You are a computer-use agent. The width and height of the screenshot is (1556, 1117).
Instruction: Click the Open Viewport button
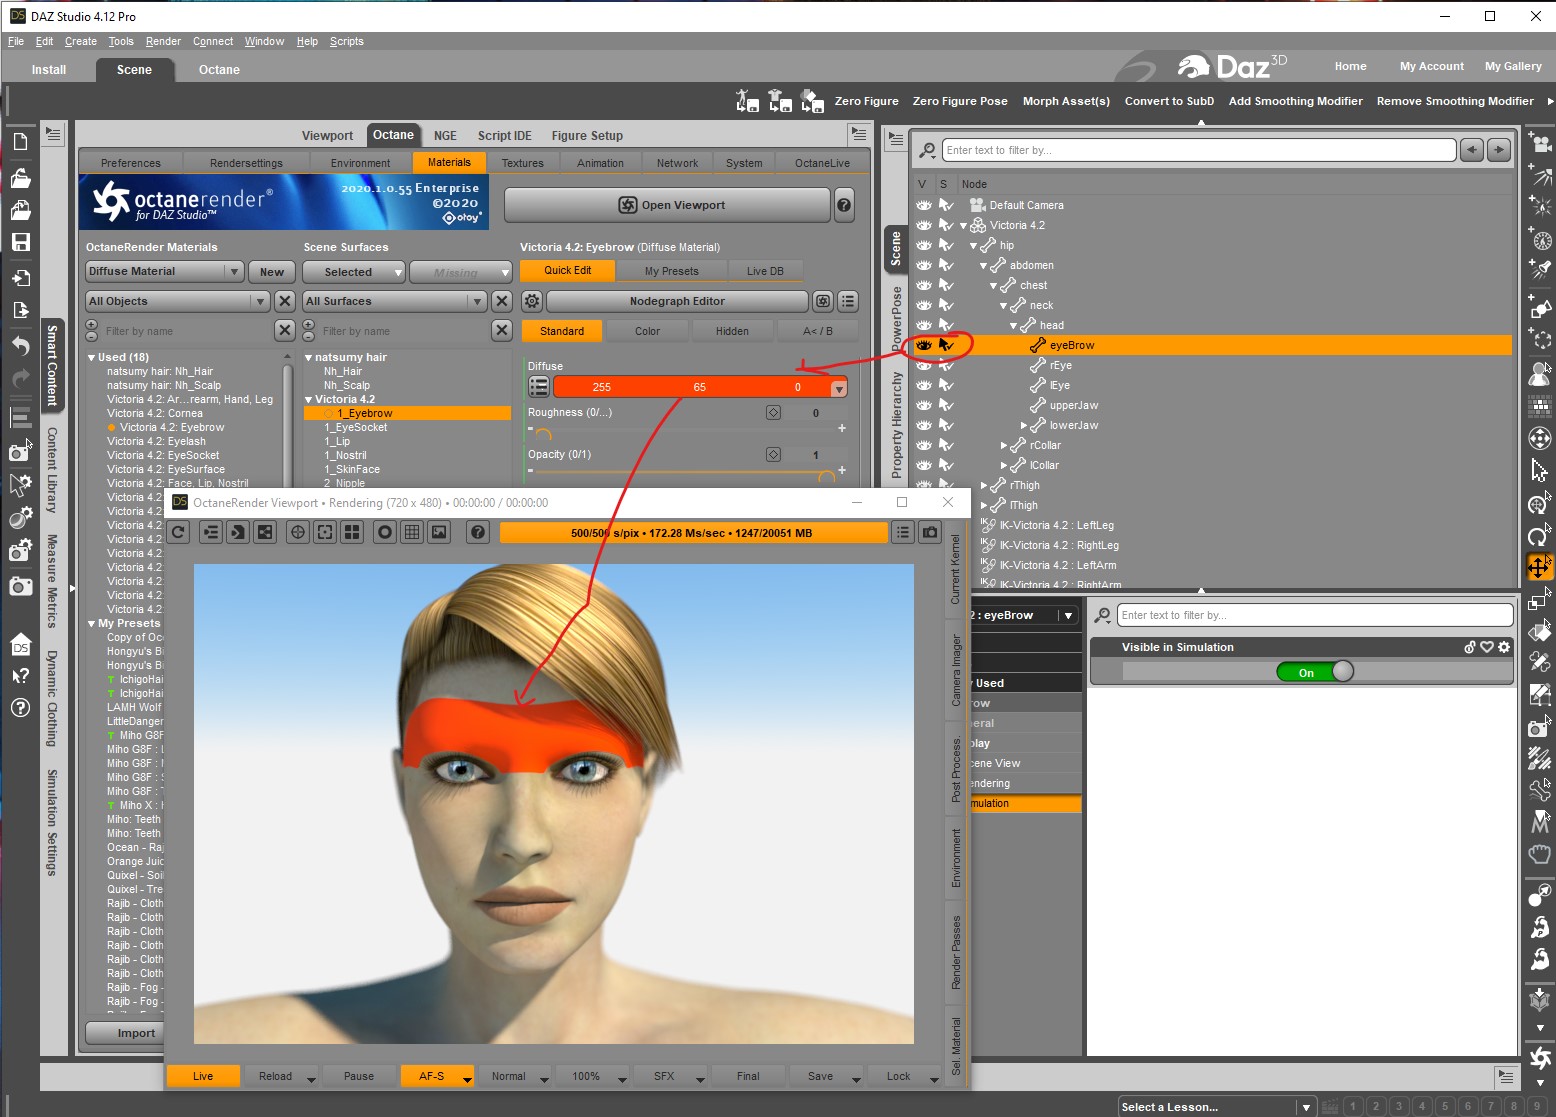pyautogui.click(x=668, y=205)
